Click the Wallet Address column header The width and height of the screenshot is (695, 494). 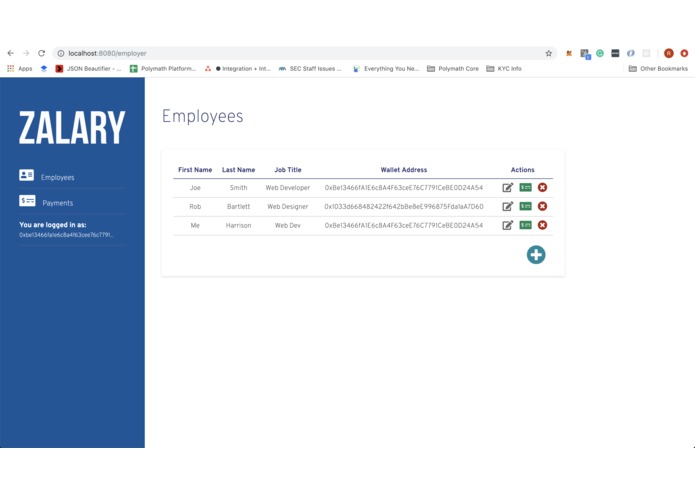click(x=404, y=170)
